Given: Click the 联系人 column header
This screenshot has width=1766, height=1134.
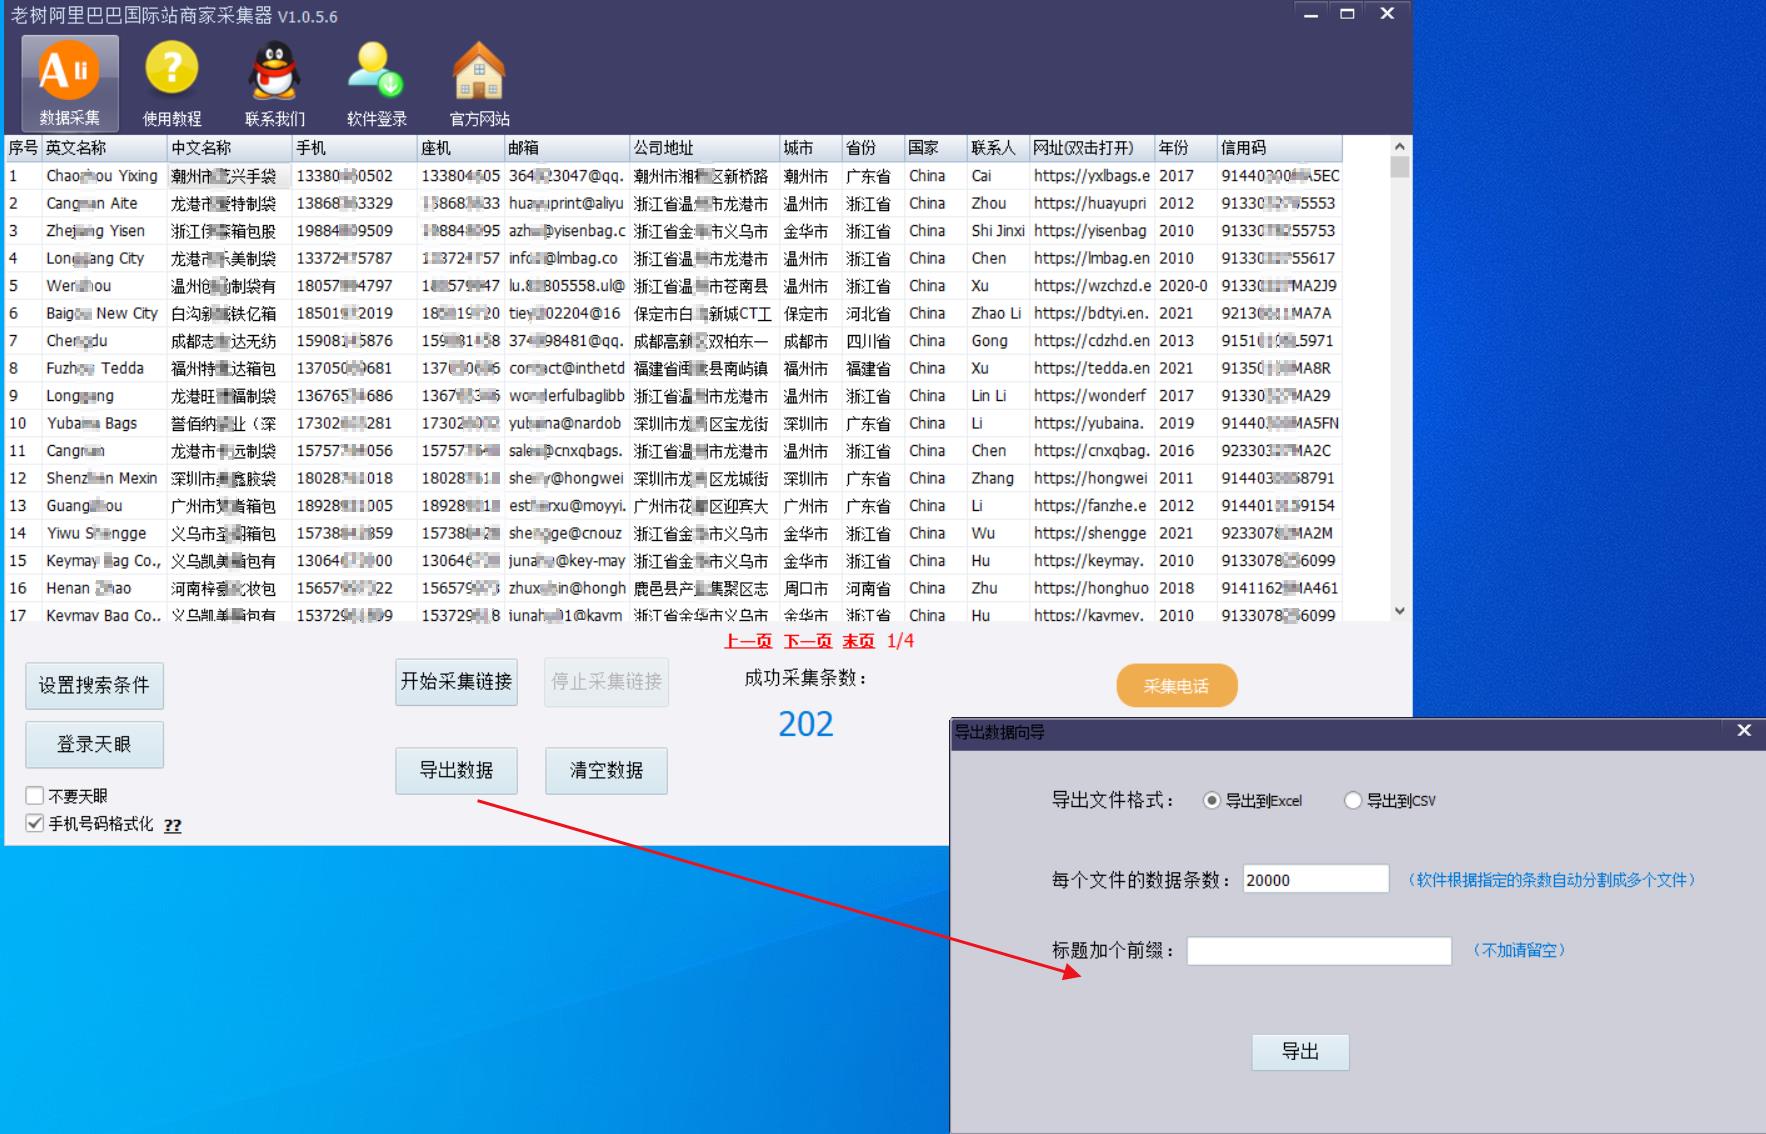Looking at the screenshot, I should pyautogui.click(x=997, y=148).
